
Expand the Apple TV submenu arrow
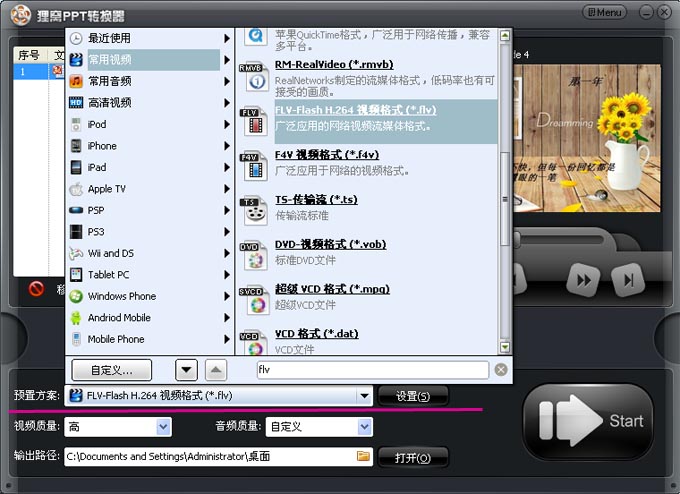[x=226, y=189]
